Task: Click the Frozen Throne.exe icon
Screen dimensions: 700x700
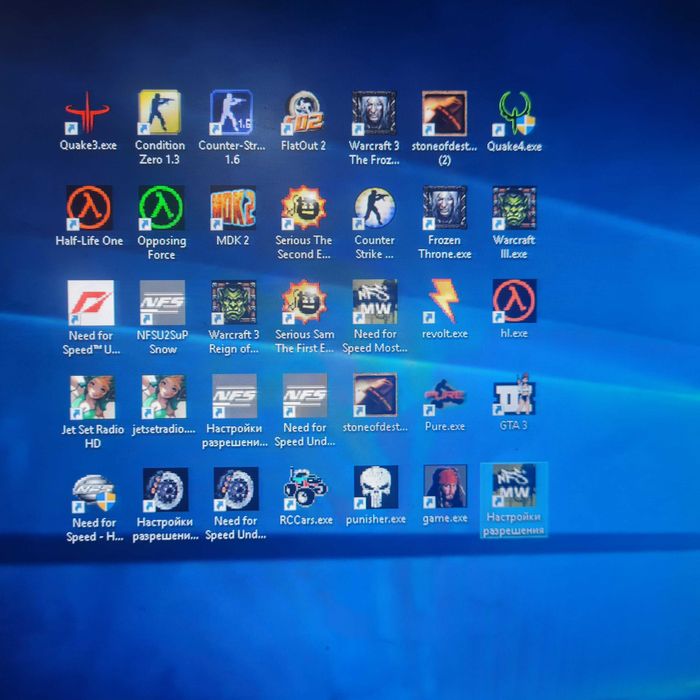Action: pyautogui.click(x=444, y=207)
